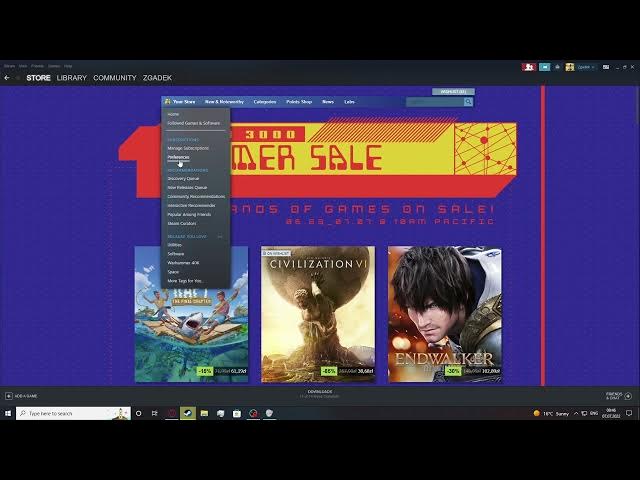Click the store search magnifier button
This screenshot has height=480, width=640.
(x=468, y=102)
